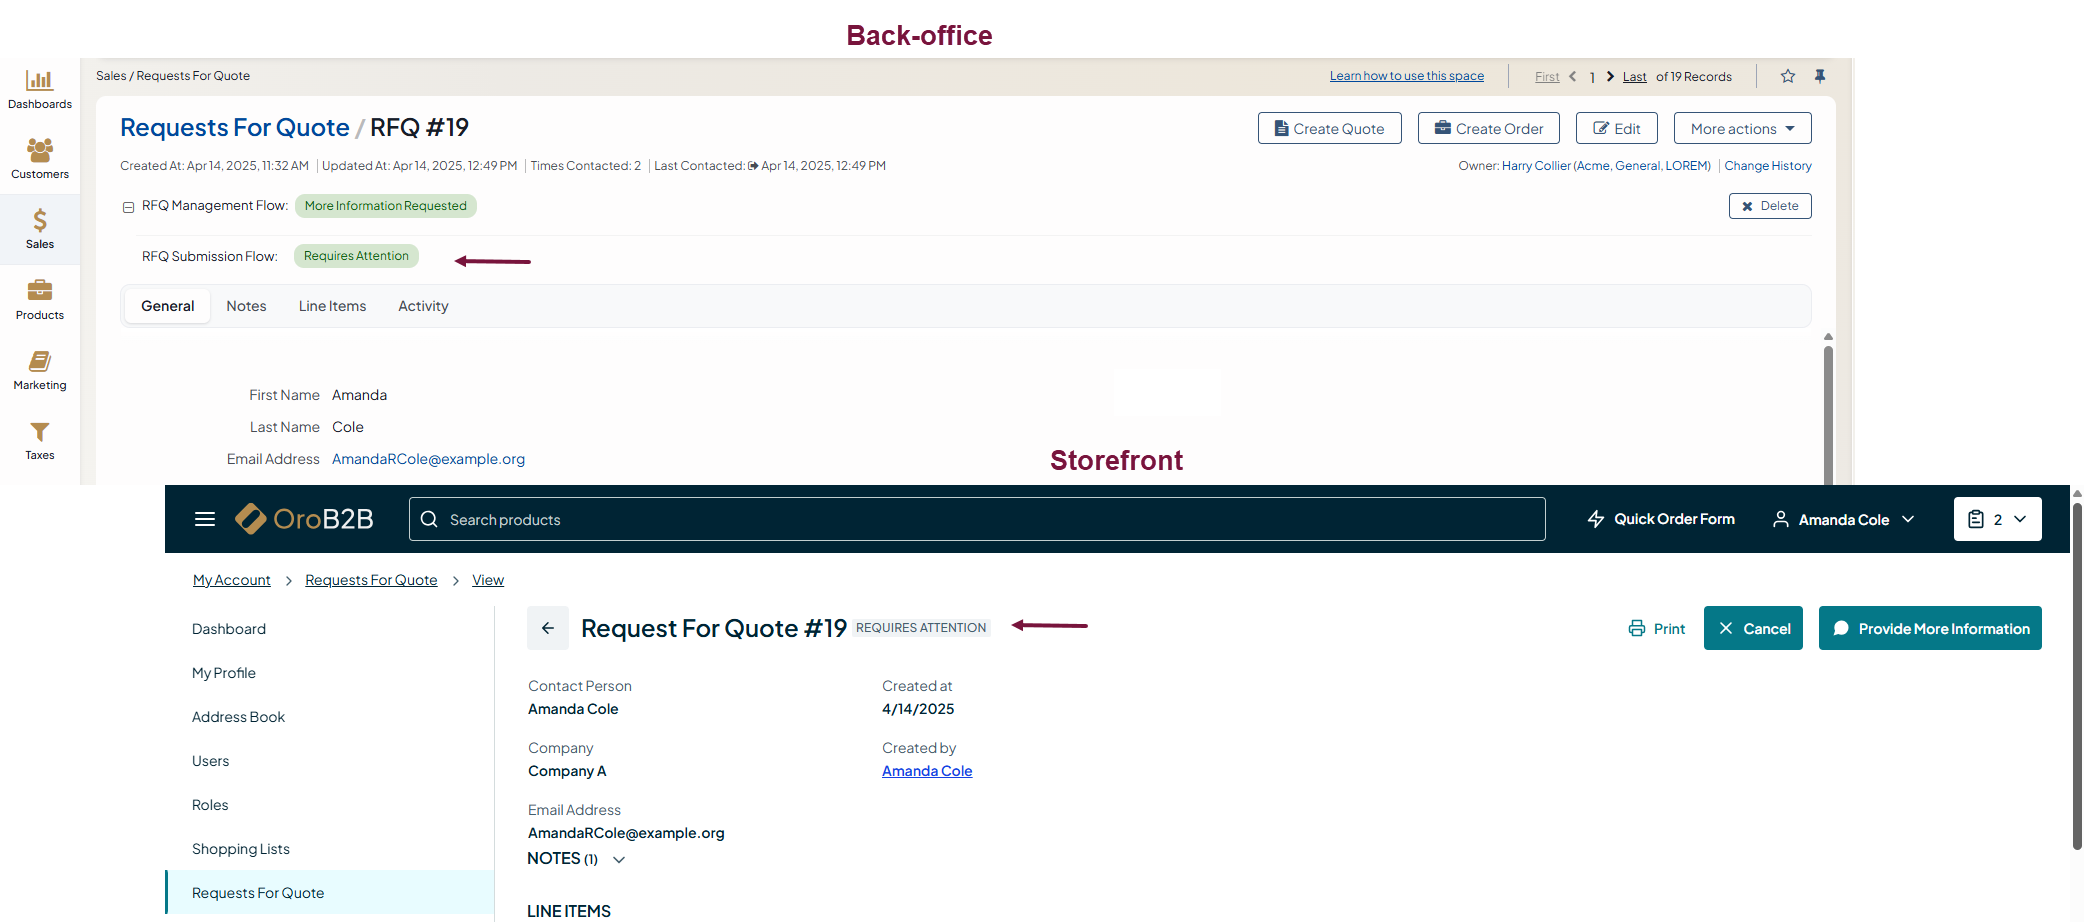Open Amanda Cole account menu
Viewport: 2084px width, 922px height.
(1843, 519)
